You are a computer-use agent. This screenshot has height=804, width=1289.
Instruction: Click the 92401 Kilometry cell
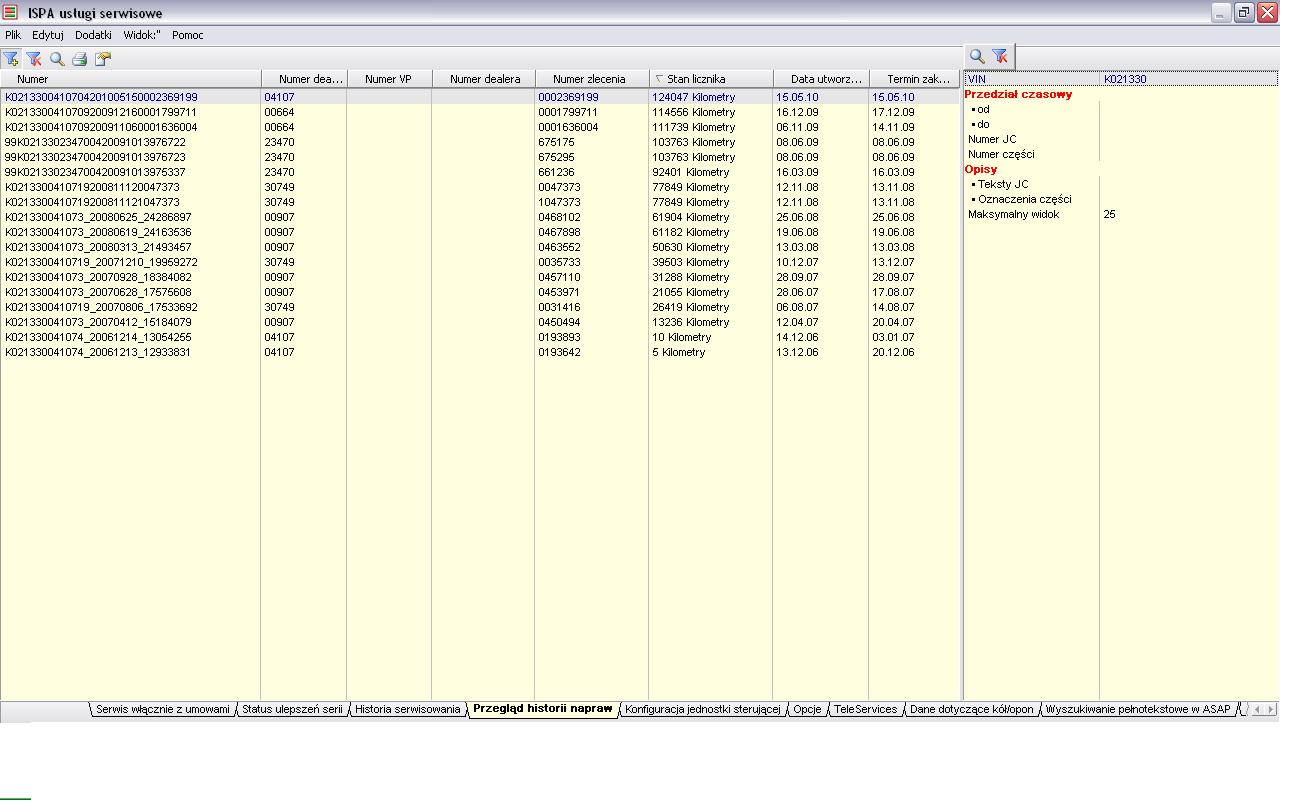711,172
